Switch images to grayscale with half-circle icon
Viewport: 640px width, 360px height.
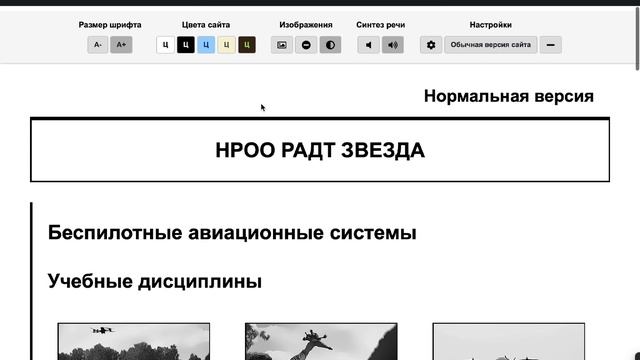point(331,45)
